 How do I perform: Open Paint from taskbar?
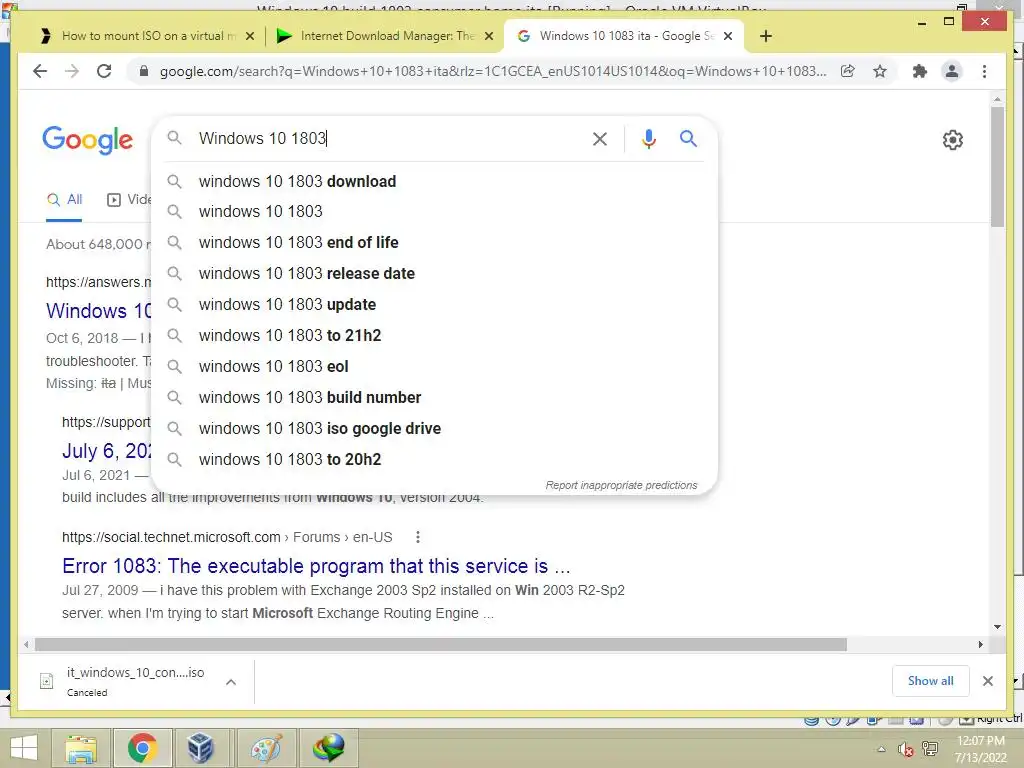[266, 748]
